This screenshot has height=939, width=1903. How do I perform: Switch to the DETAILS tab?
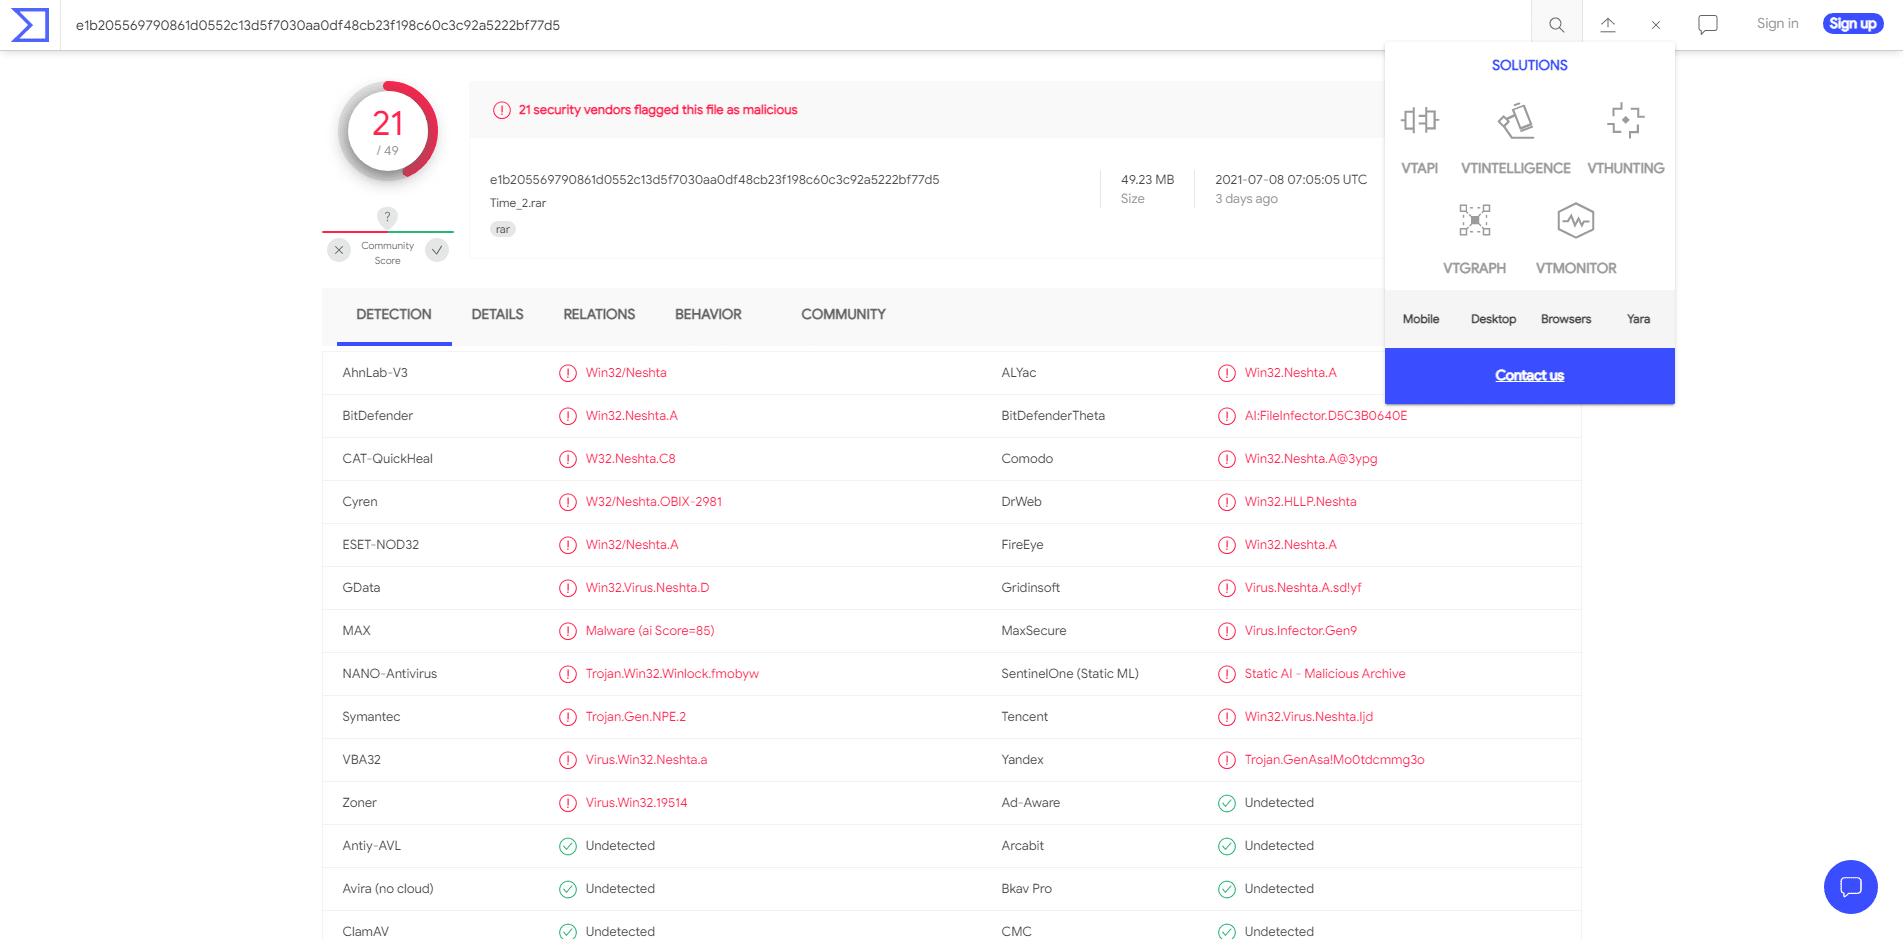point(497,314)
